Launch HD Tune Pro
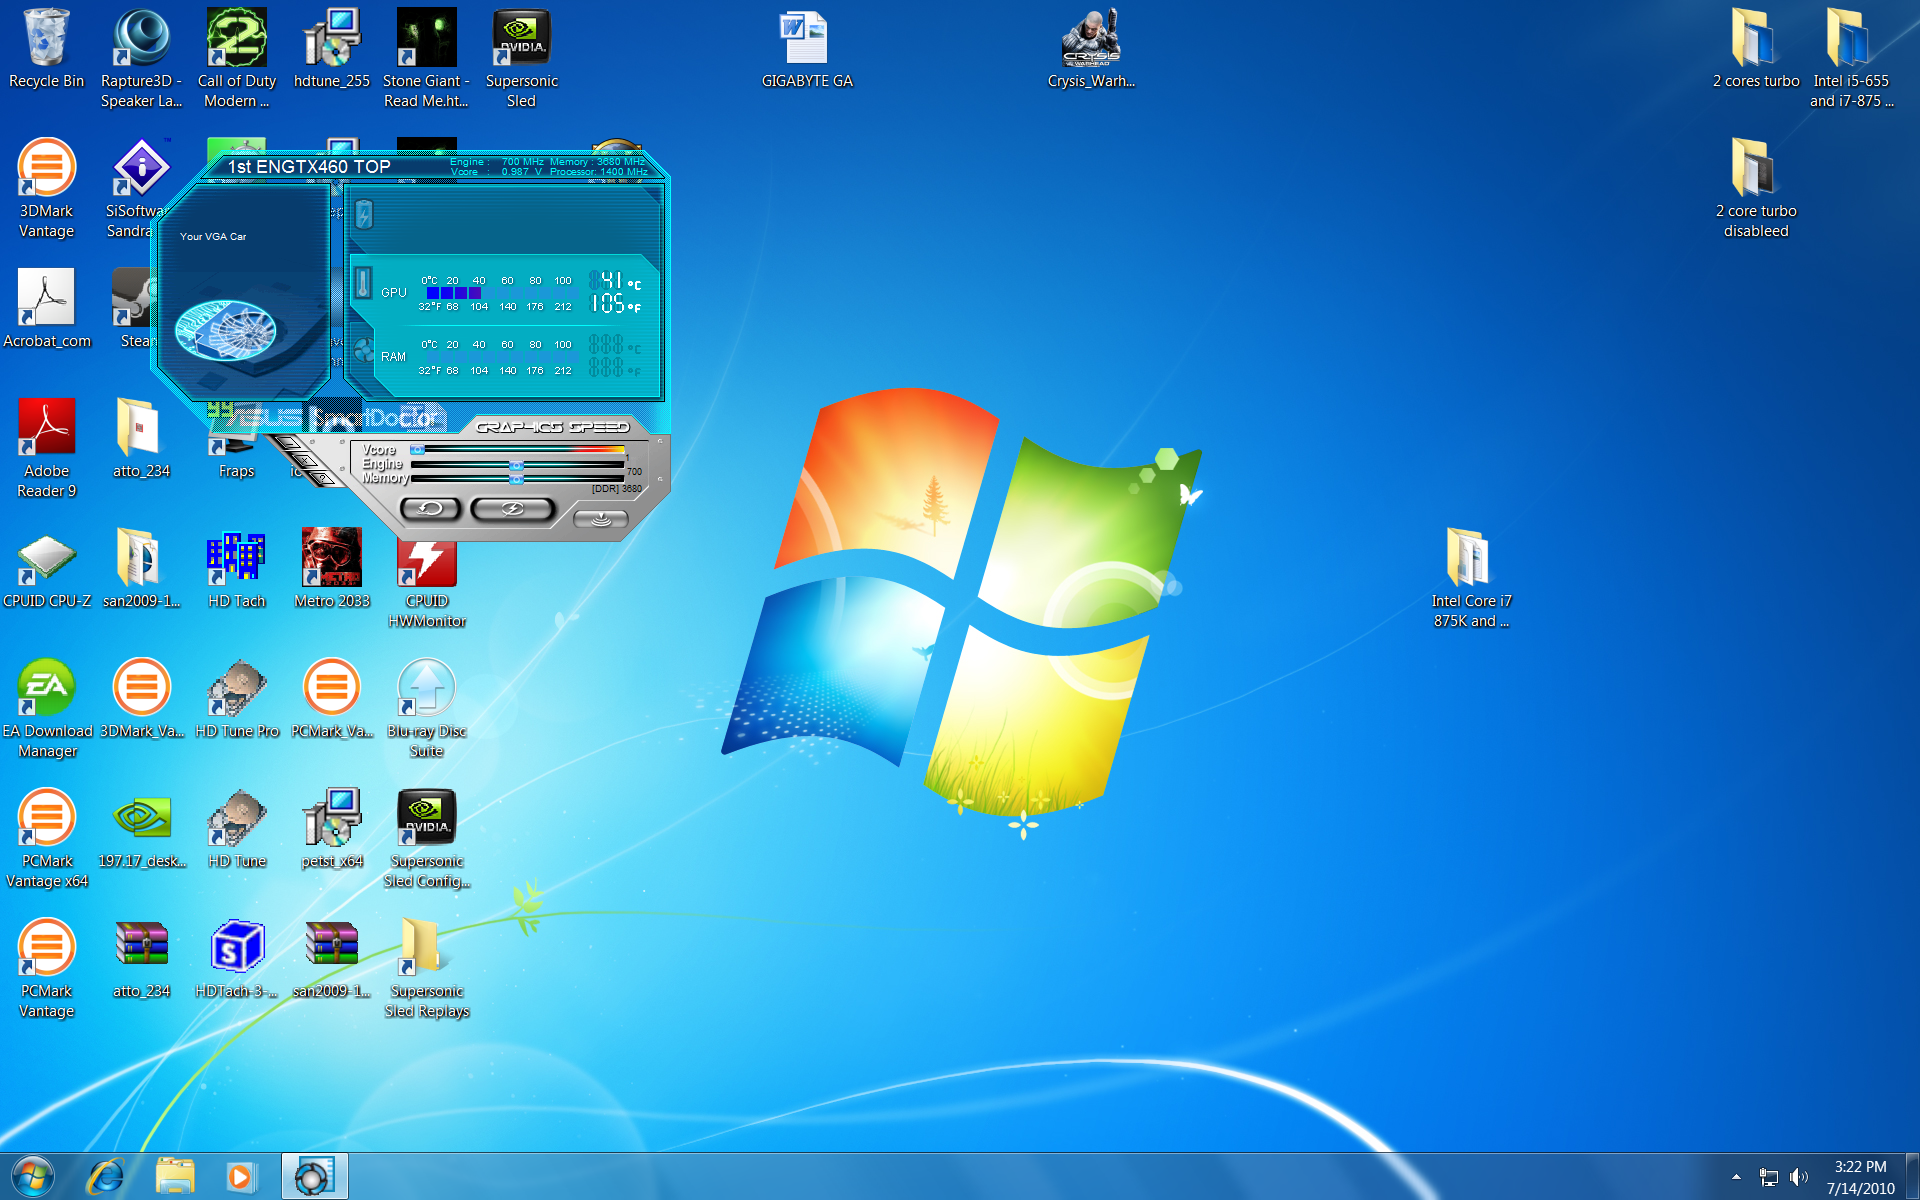 pos(237,698)
